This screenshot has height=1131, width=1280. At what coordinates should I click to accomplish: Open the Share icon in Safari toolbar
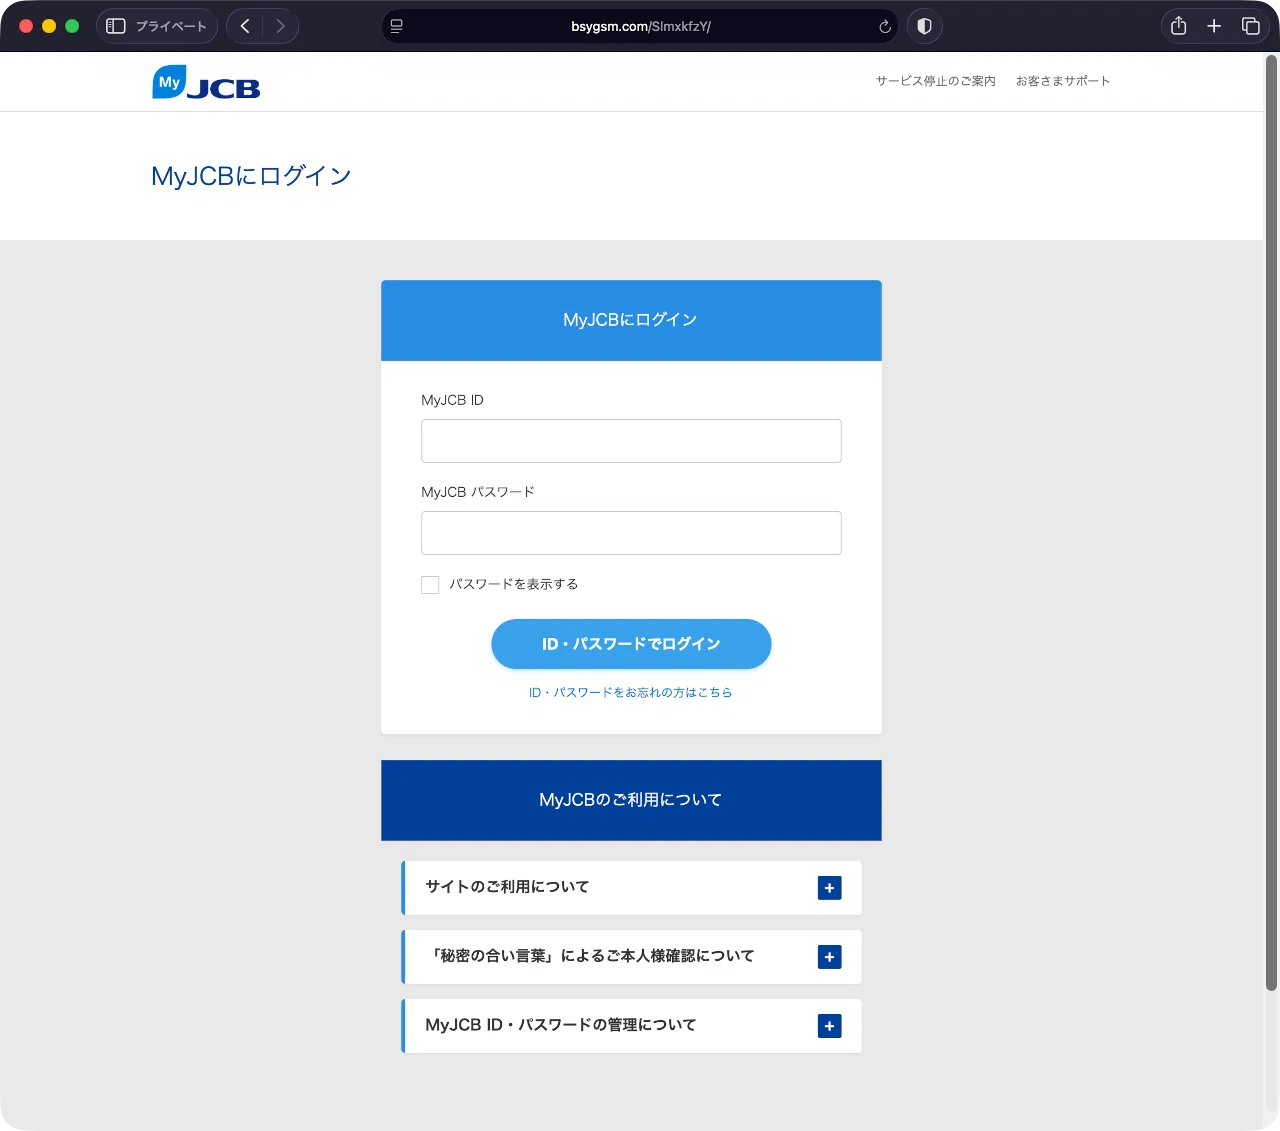pyautogui.click(x=1179, y=26)
